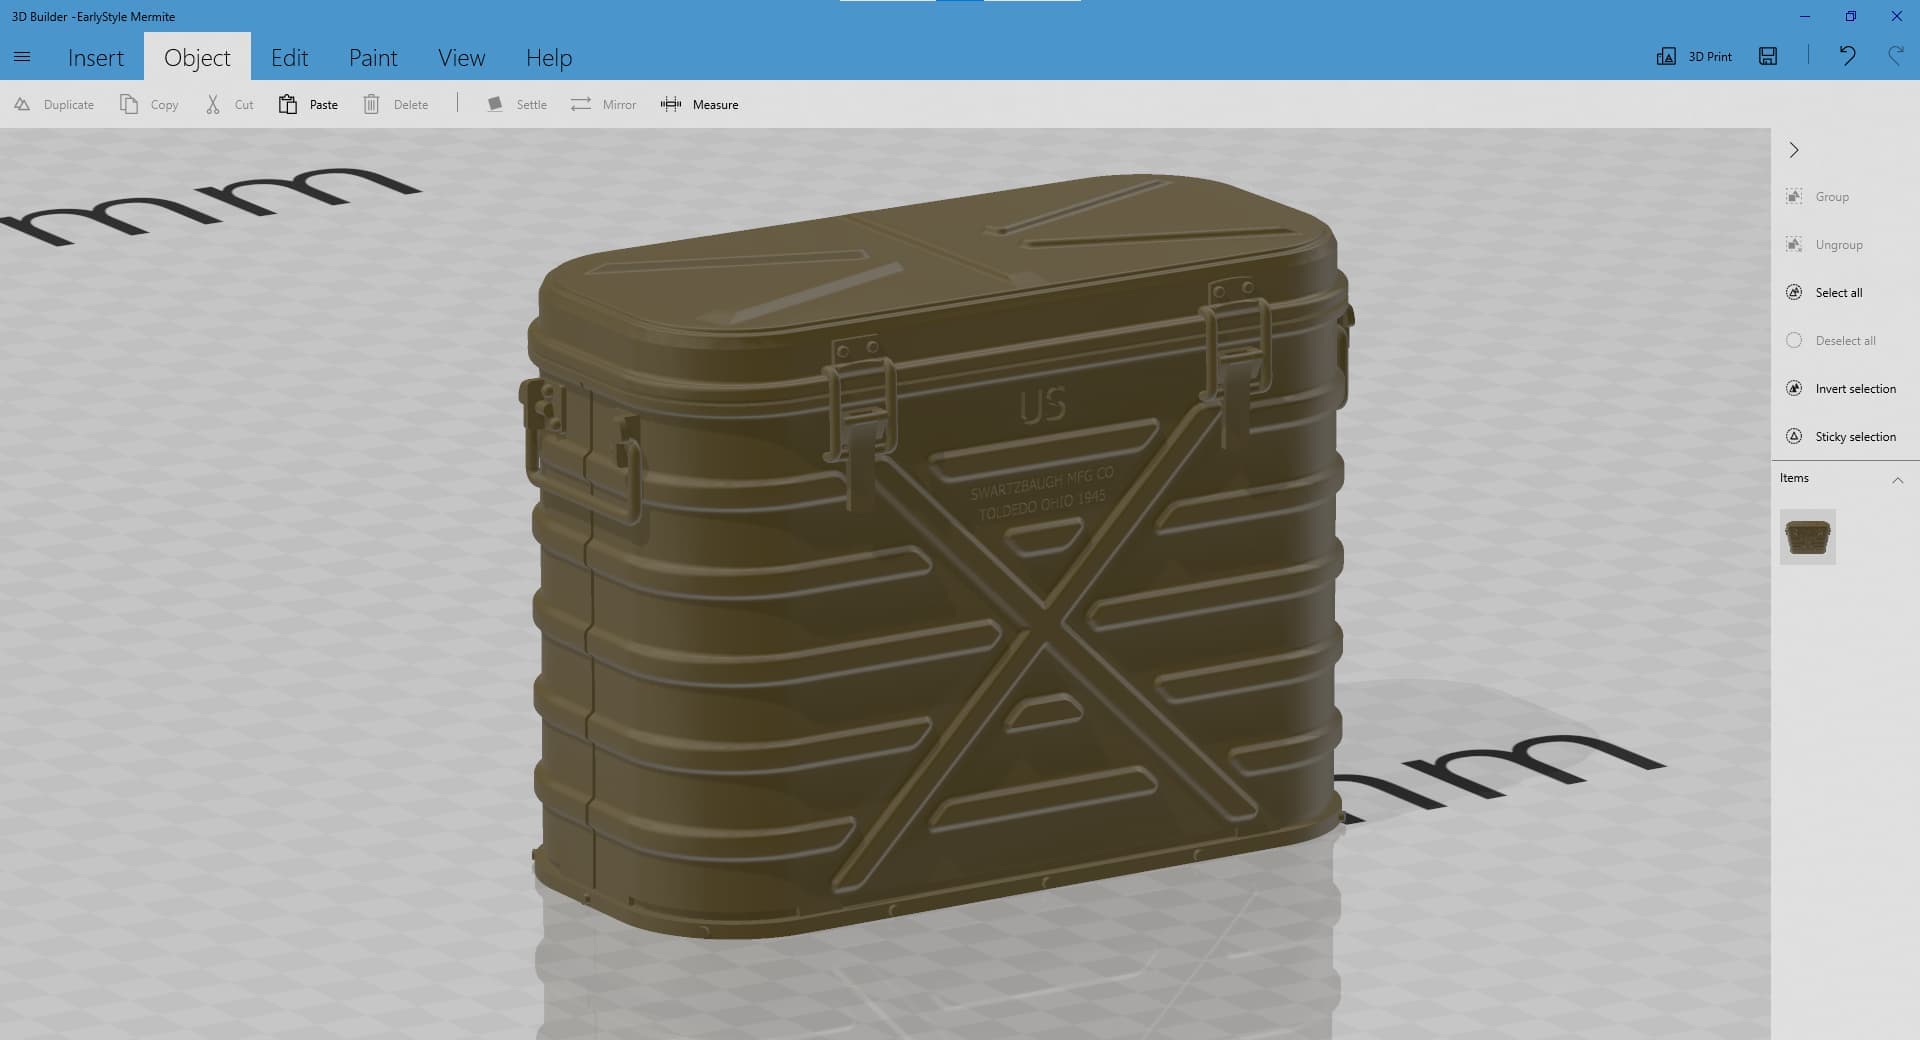Click the Paste clipboard icon
The height and width of the screenshot is (1040, 1920).
(x=288, y=104)
